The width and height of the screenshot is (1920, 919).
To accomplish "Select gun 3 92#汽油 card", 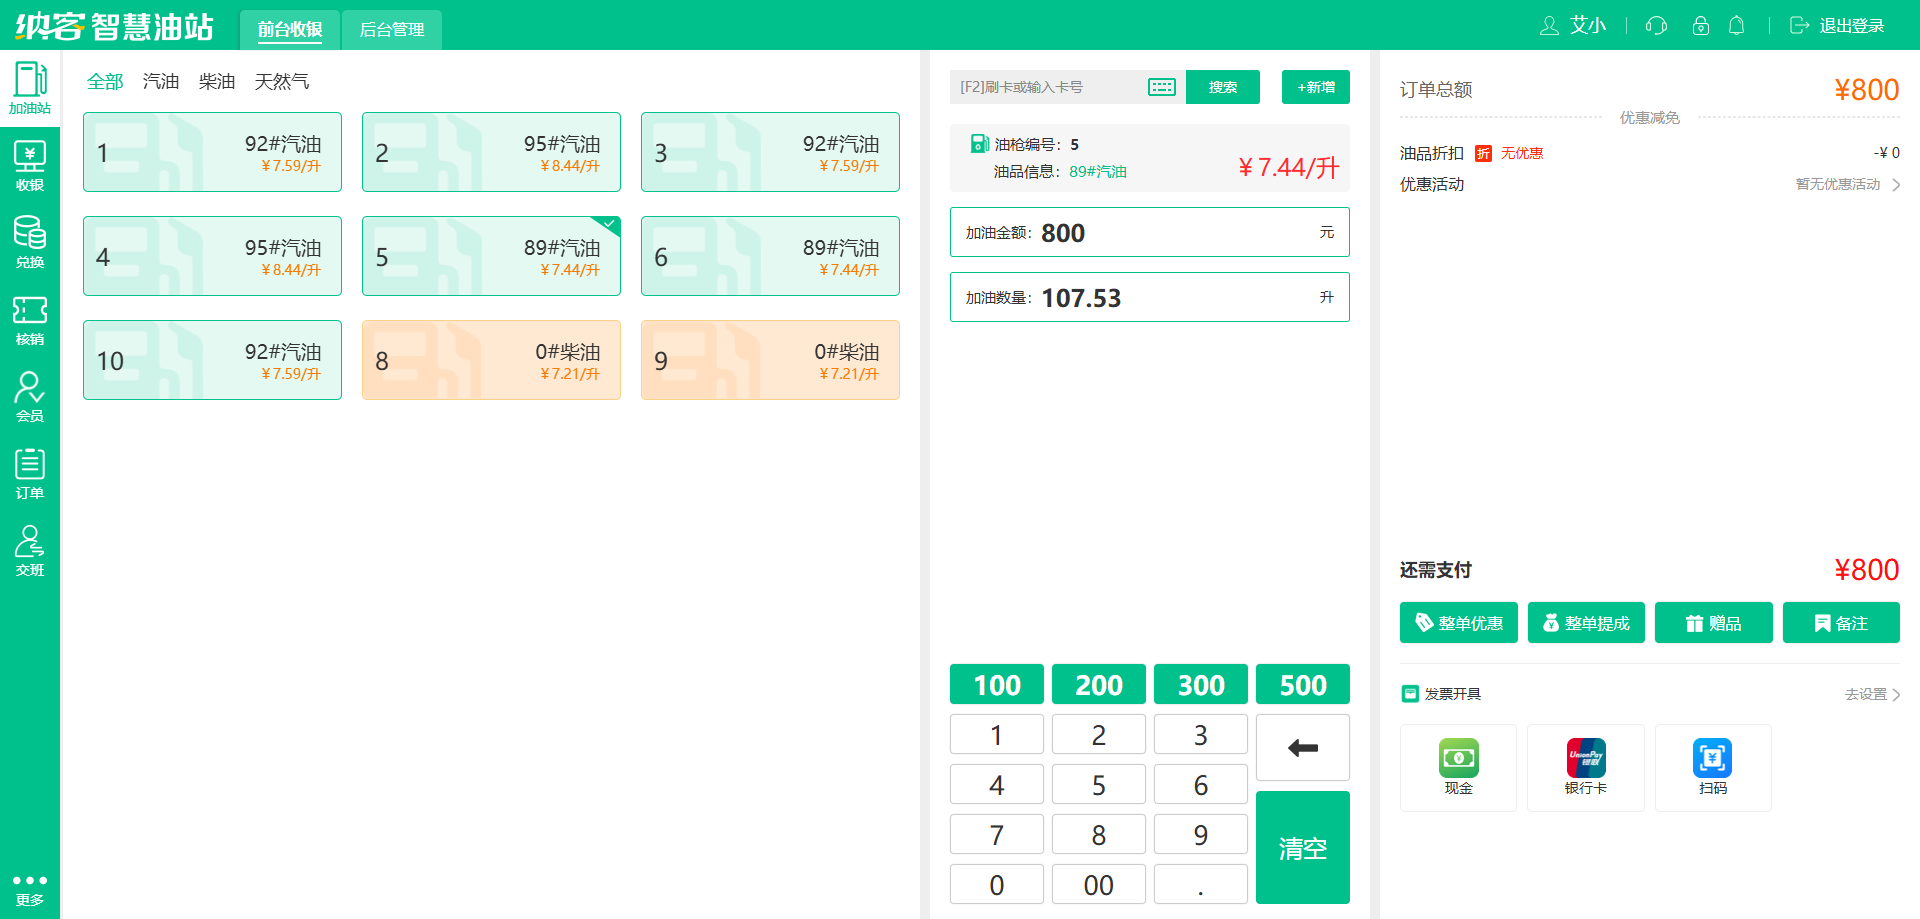I will (770, 152).
